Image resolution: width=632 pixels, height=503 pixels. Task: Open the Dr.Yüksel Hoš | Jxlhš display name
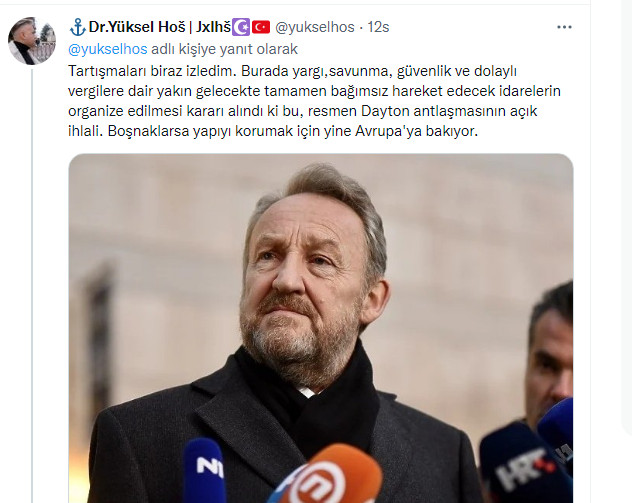pos(159,27)
